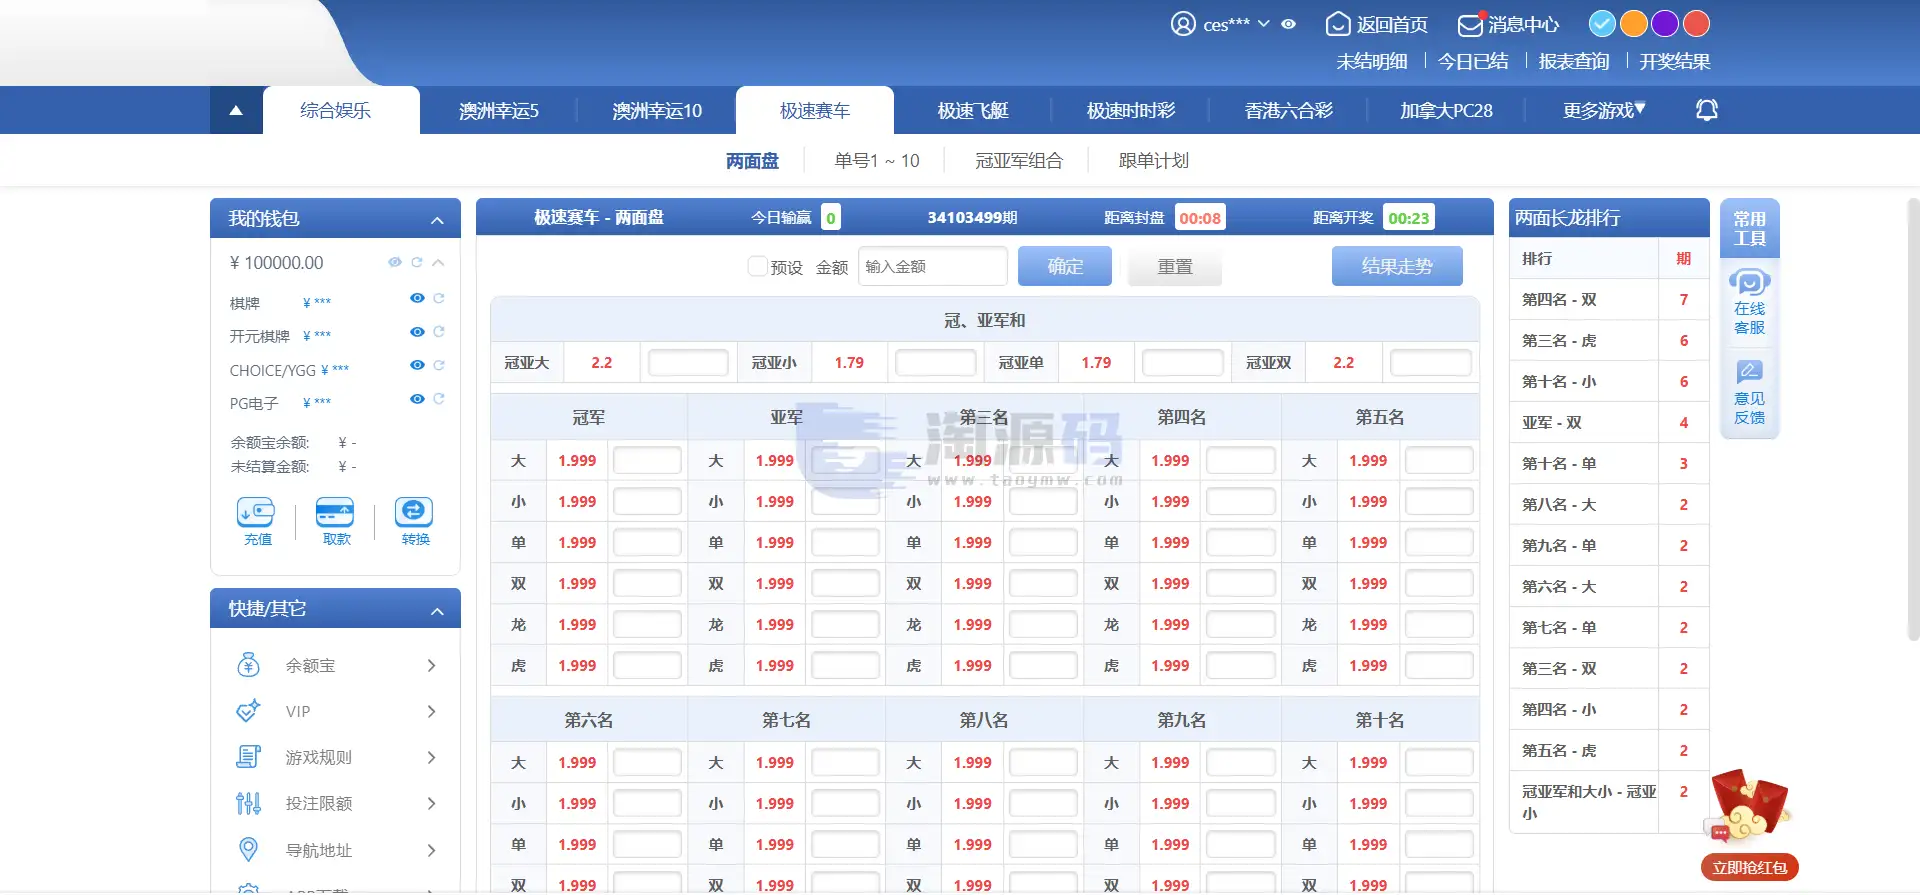This screenshot has width=1920, height=895.
Task: Open the VIP diamond icon
Action: click(x=248, y=711)
